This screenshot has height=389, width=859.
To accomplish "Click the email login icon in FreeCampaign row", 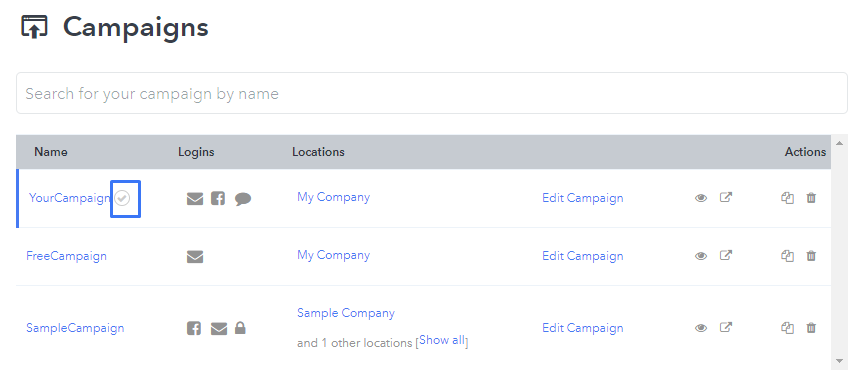I will pos(195,256).
